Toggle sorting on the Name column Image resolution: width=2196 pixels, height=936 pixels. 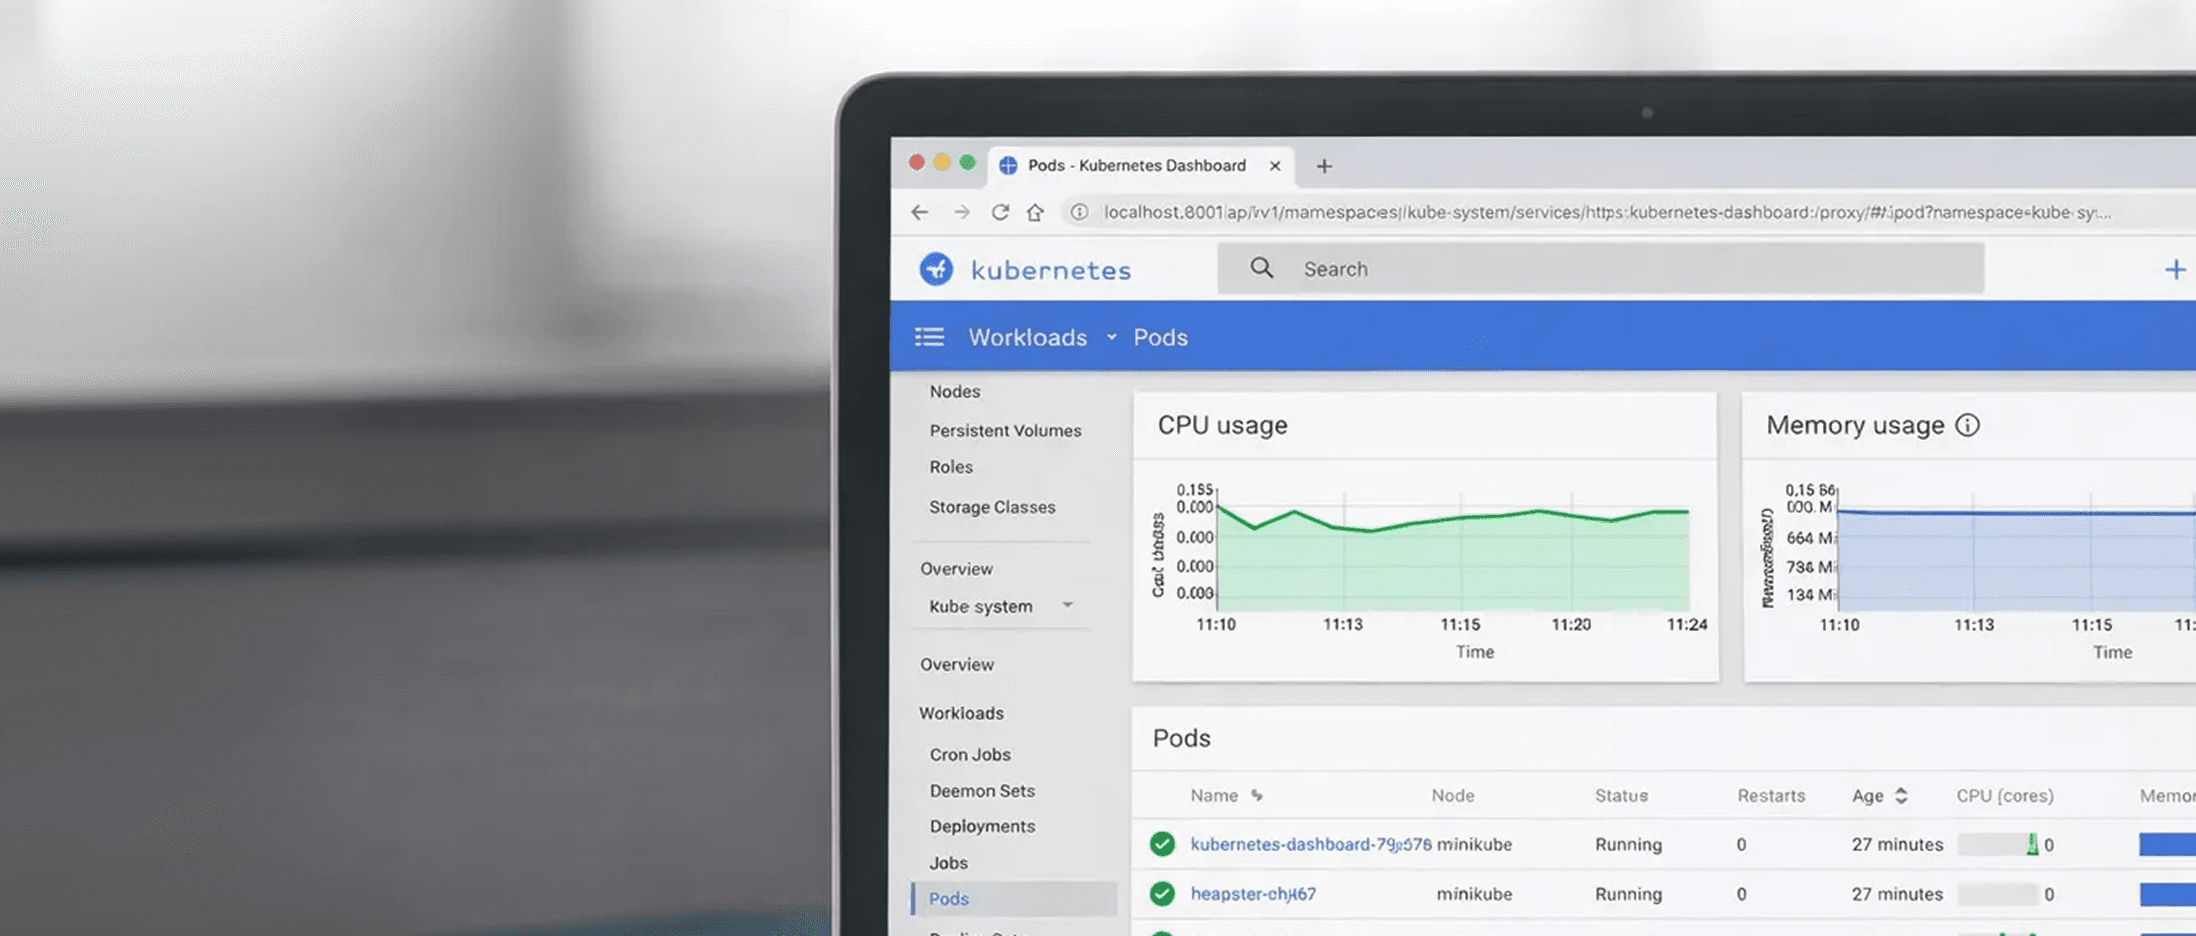pos(1254,795)
